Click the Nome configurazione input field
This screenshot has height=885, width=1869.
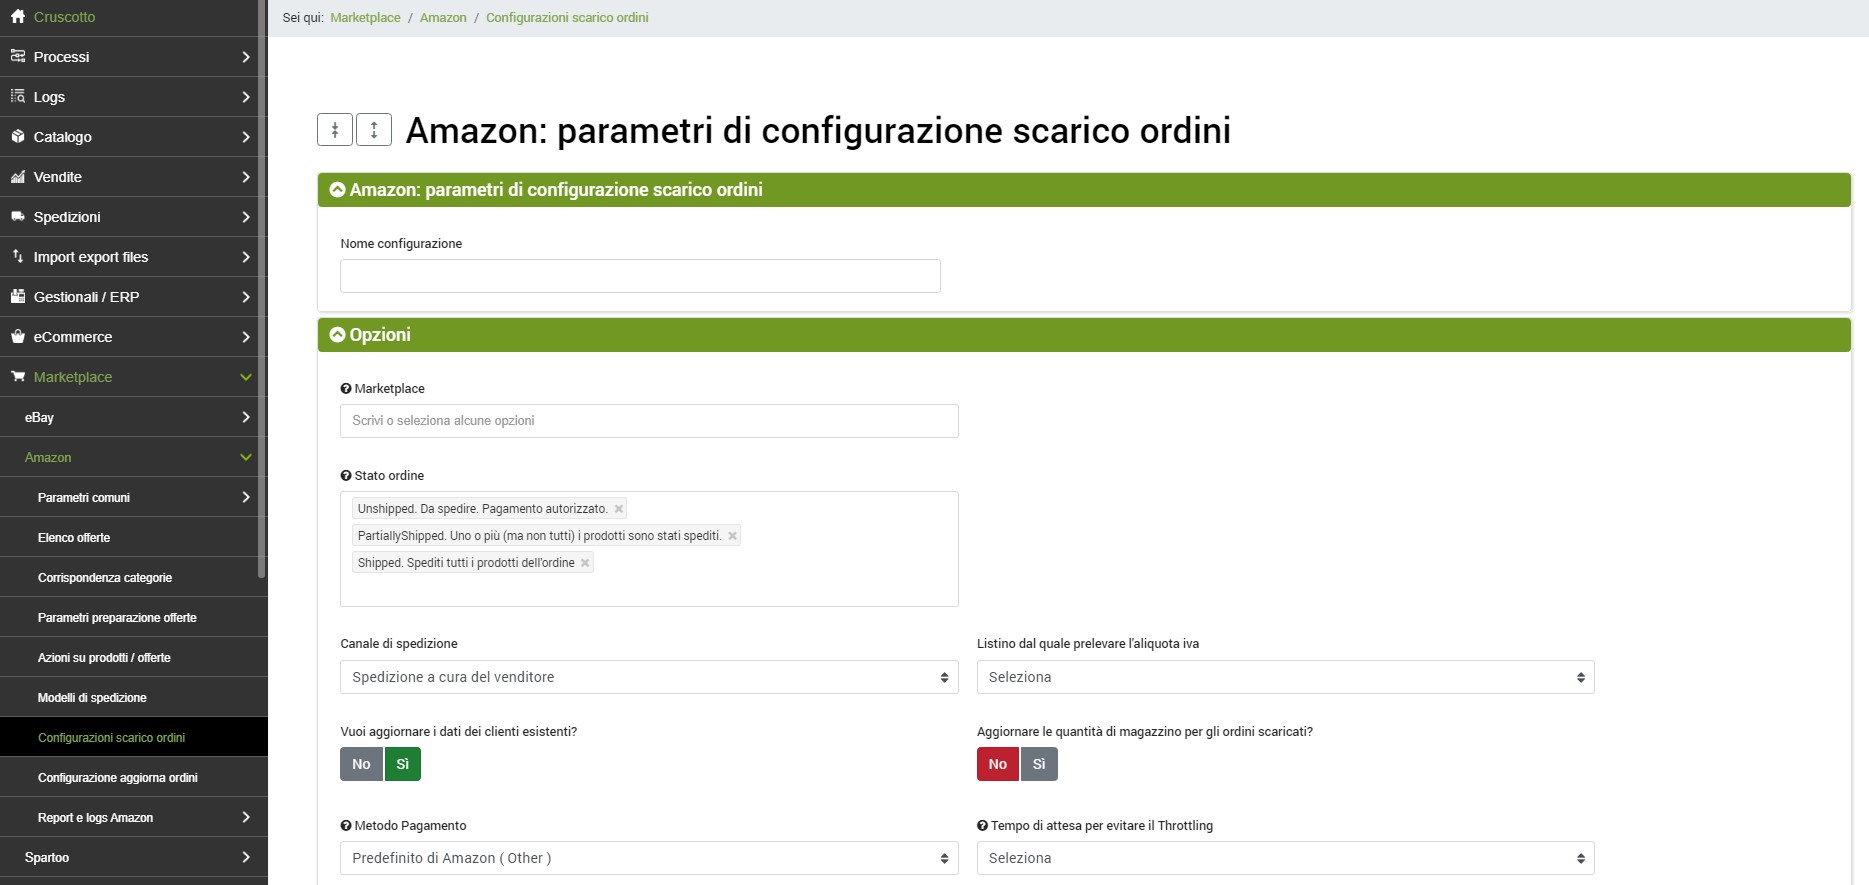tap(640, 276)
